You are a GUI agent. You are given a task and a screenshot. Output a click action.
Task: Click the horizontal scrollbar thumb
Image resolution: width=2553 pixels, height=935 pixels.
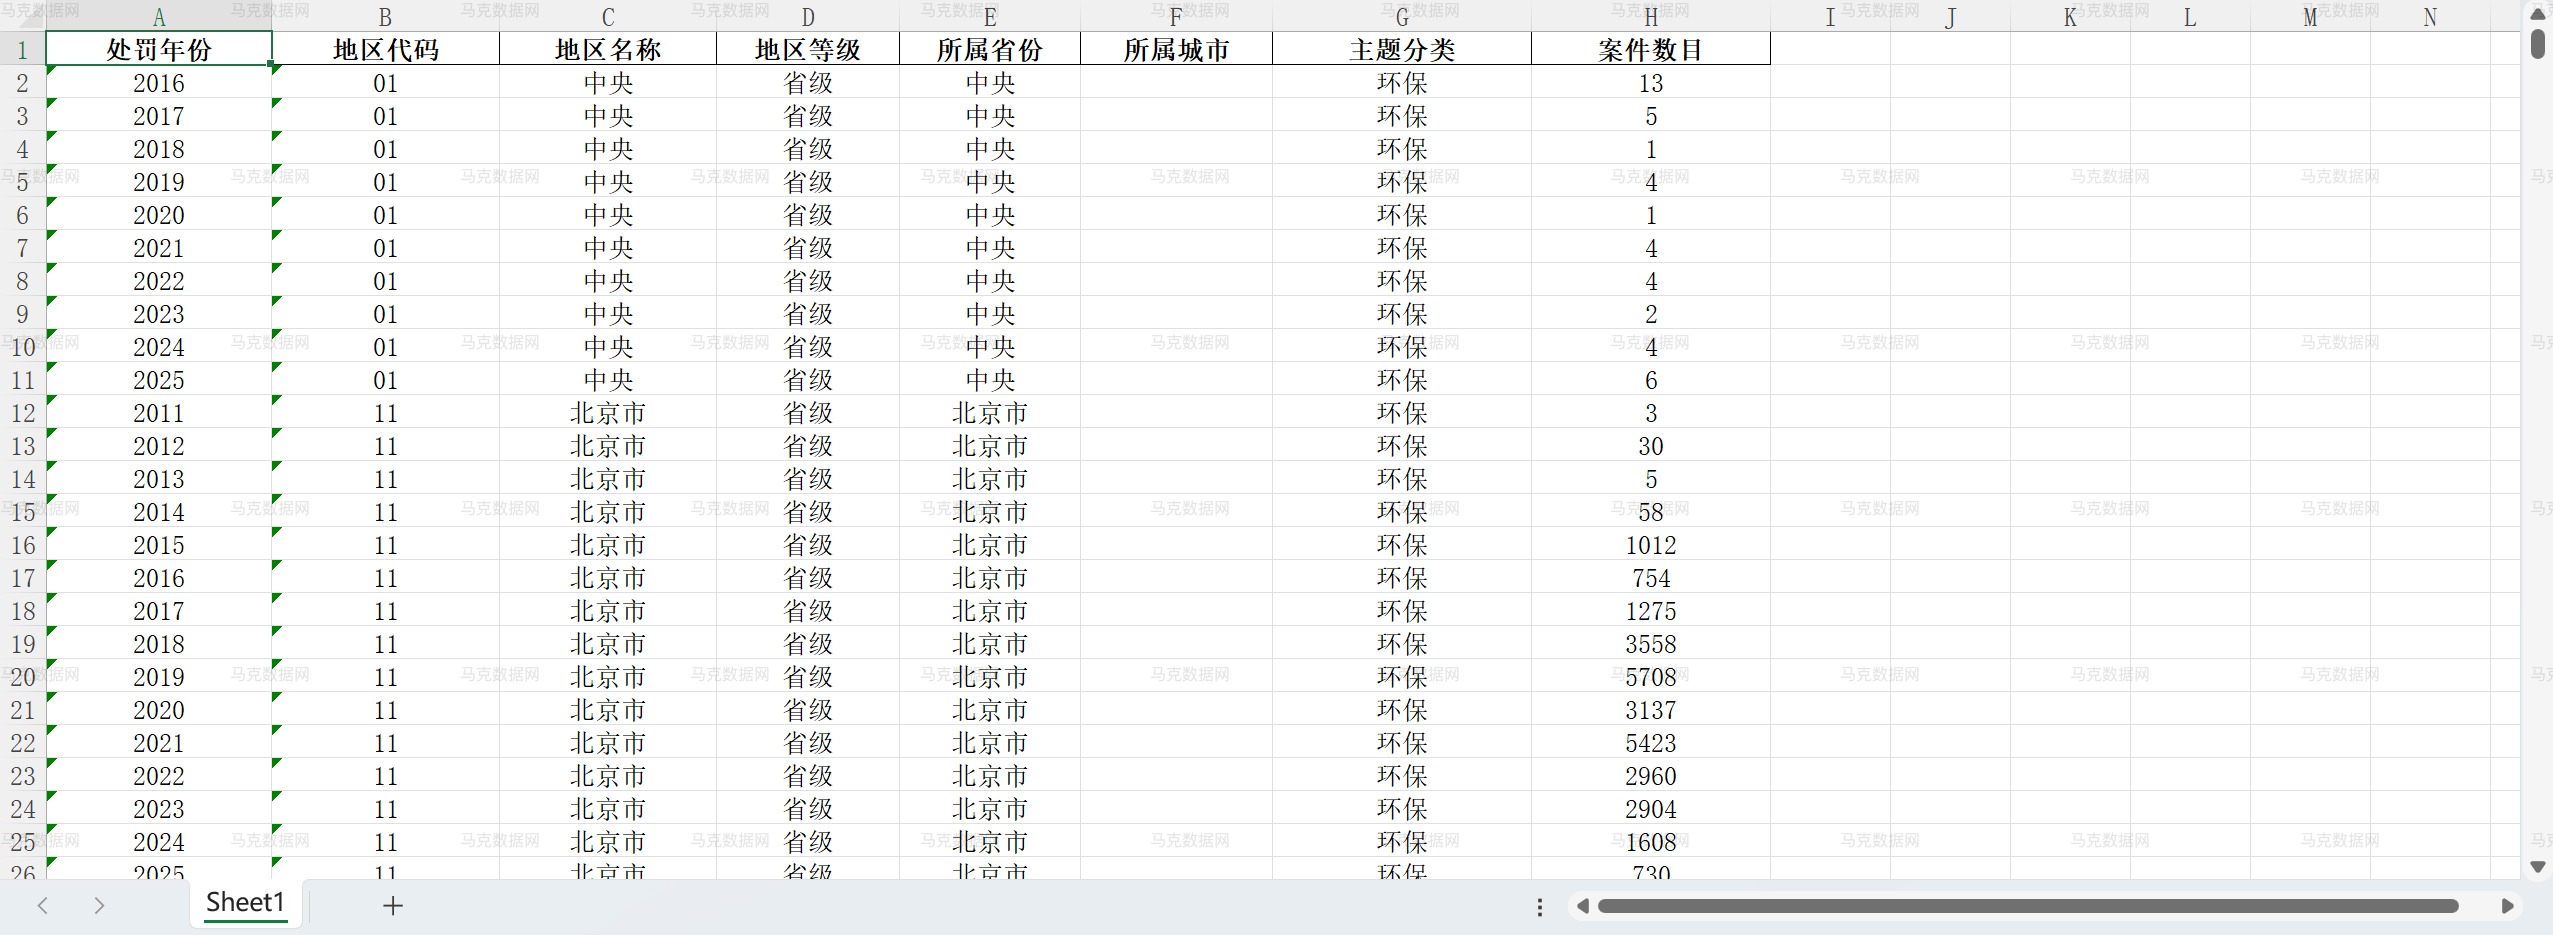(2027, 906)
